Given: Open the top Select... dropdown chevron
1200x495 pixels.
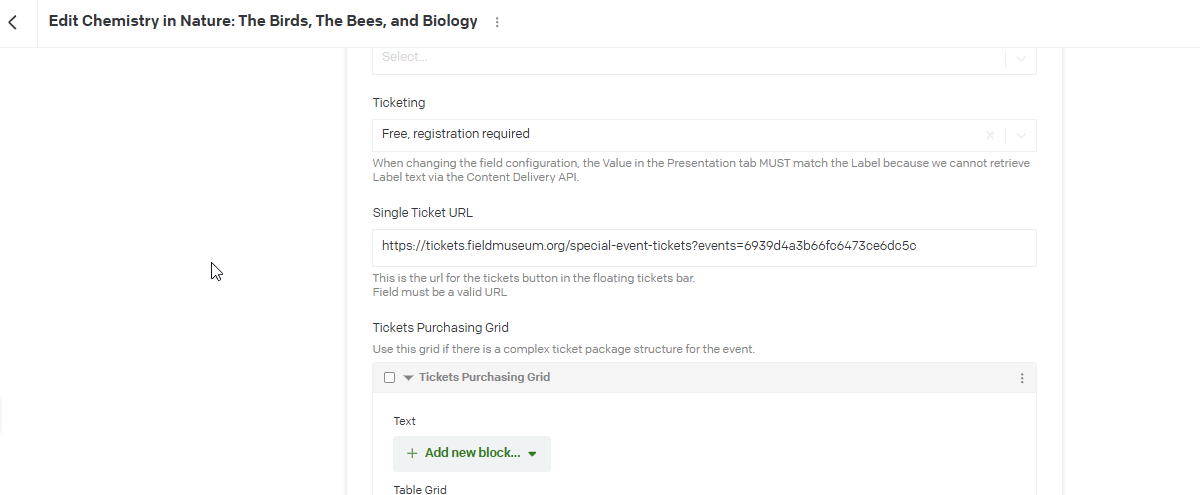Looking at the screenshot, I should (x=1021, y=58).
